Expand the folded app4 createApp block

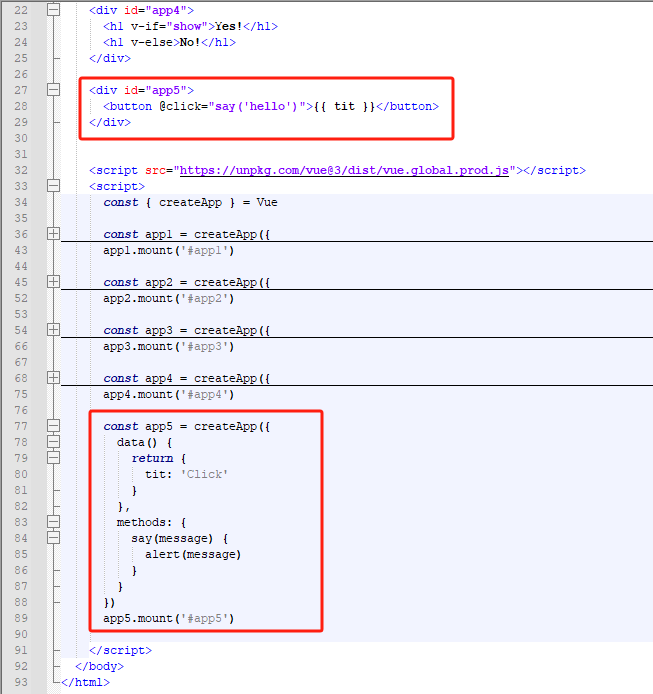(54, 378)
